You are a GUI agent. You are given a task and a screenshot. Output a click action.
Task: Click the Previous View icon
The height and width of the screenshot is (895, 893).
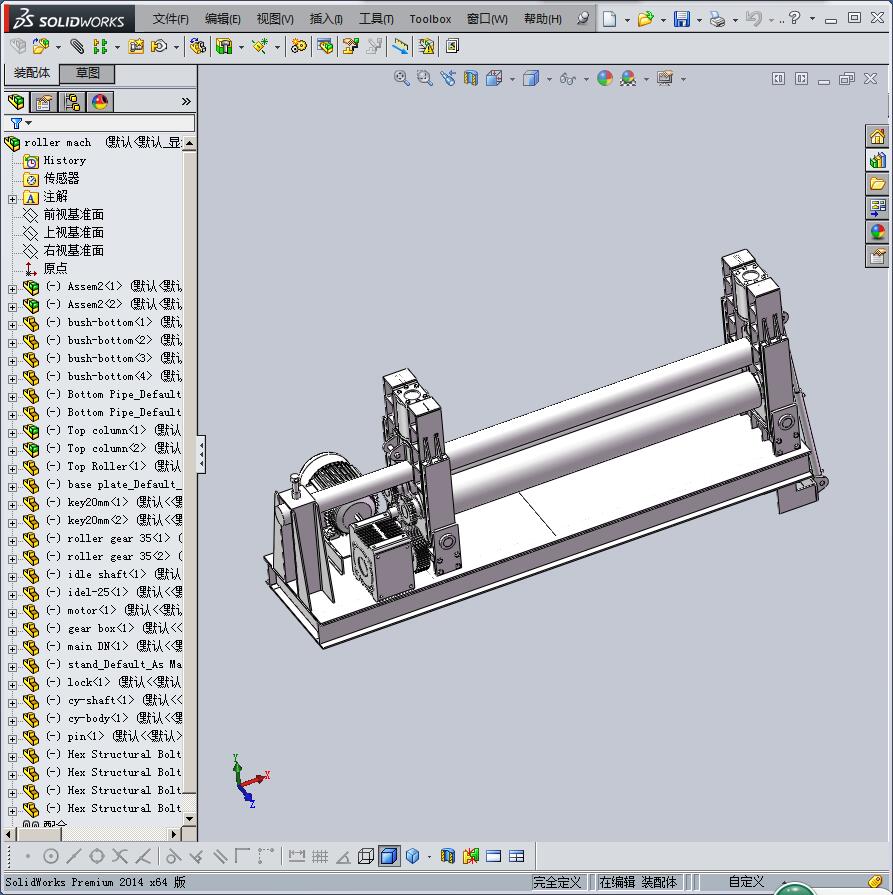pyautogui.click(x=448, y=78)
